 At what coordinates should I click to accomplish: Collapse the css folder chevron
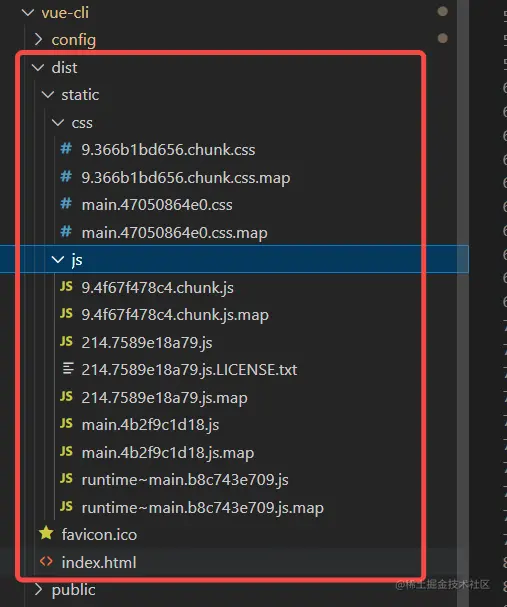58,122
